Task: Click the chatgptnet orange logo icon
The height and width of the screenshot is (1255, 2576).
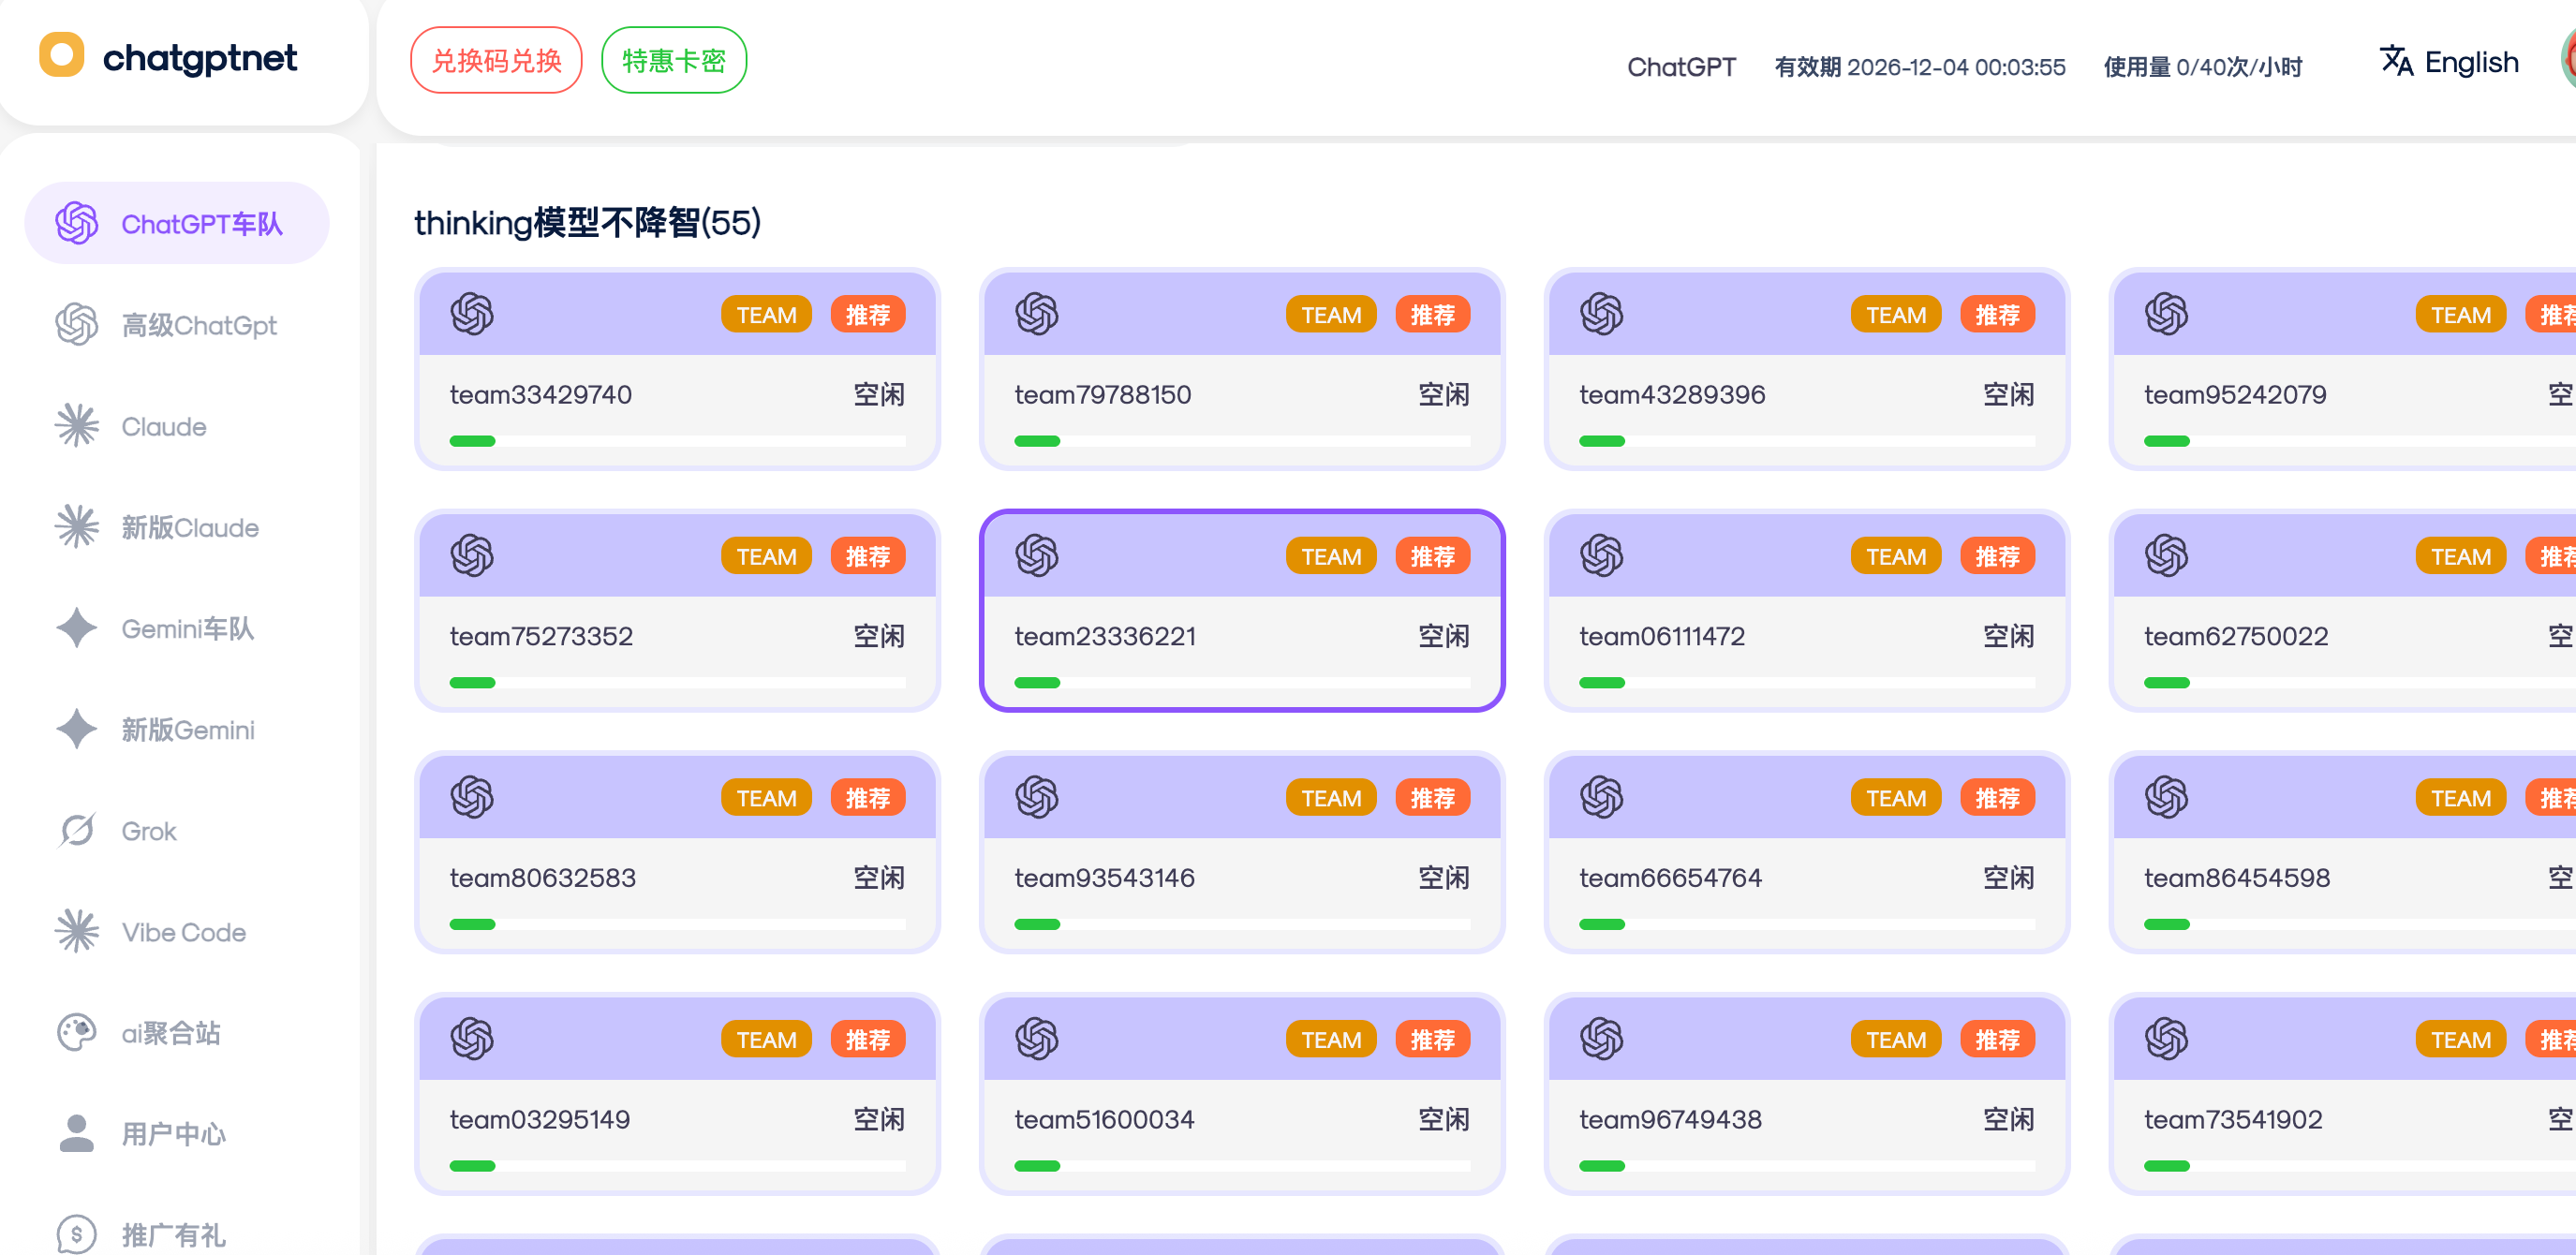Action: tap(61, 55)
